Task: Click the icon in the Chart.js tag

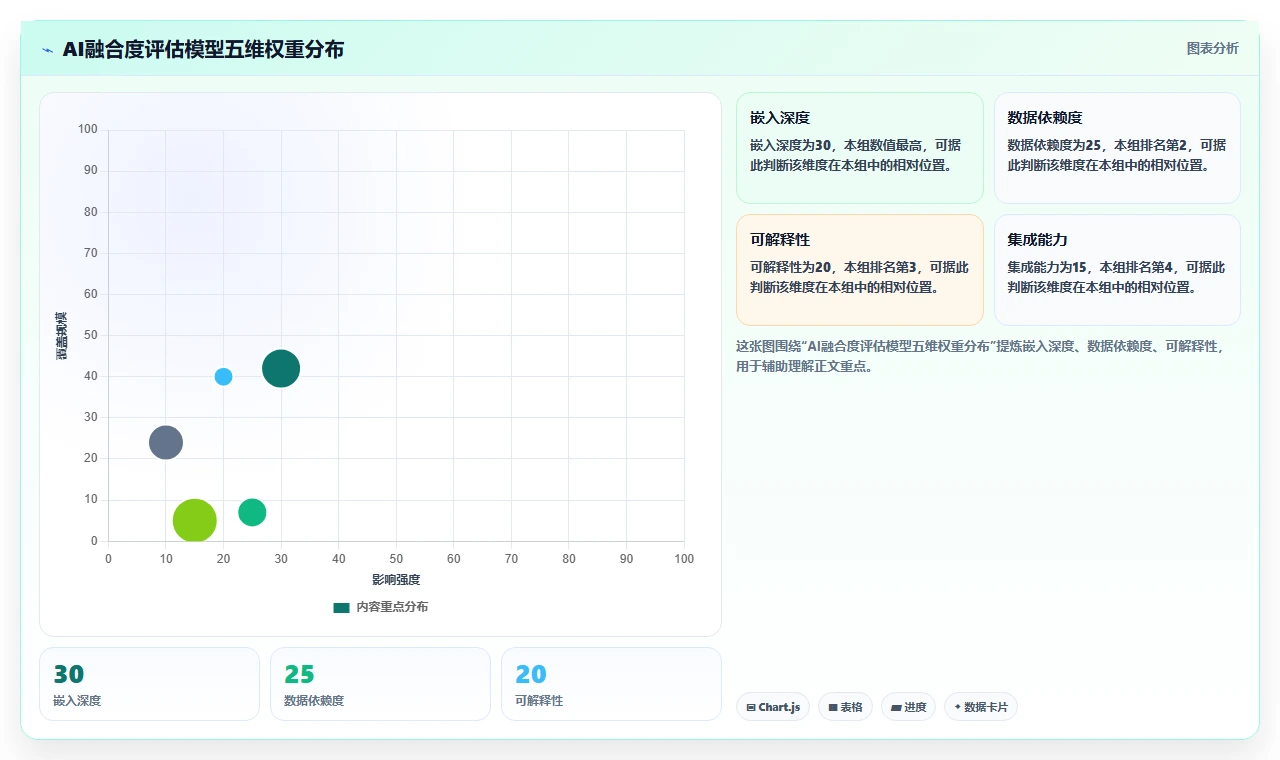Action: click(x=751, y=707)
